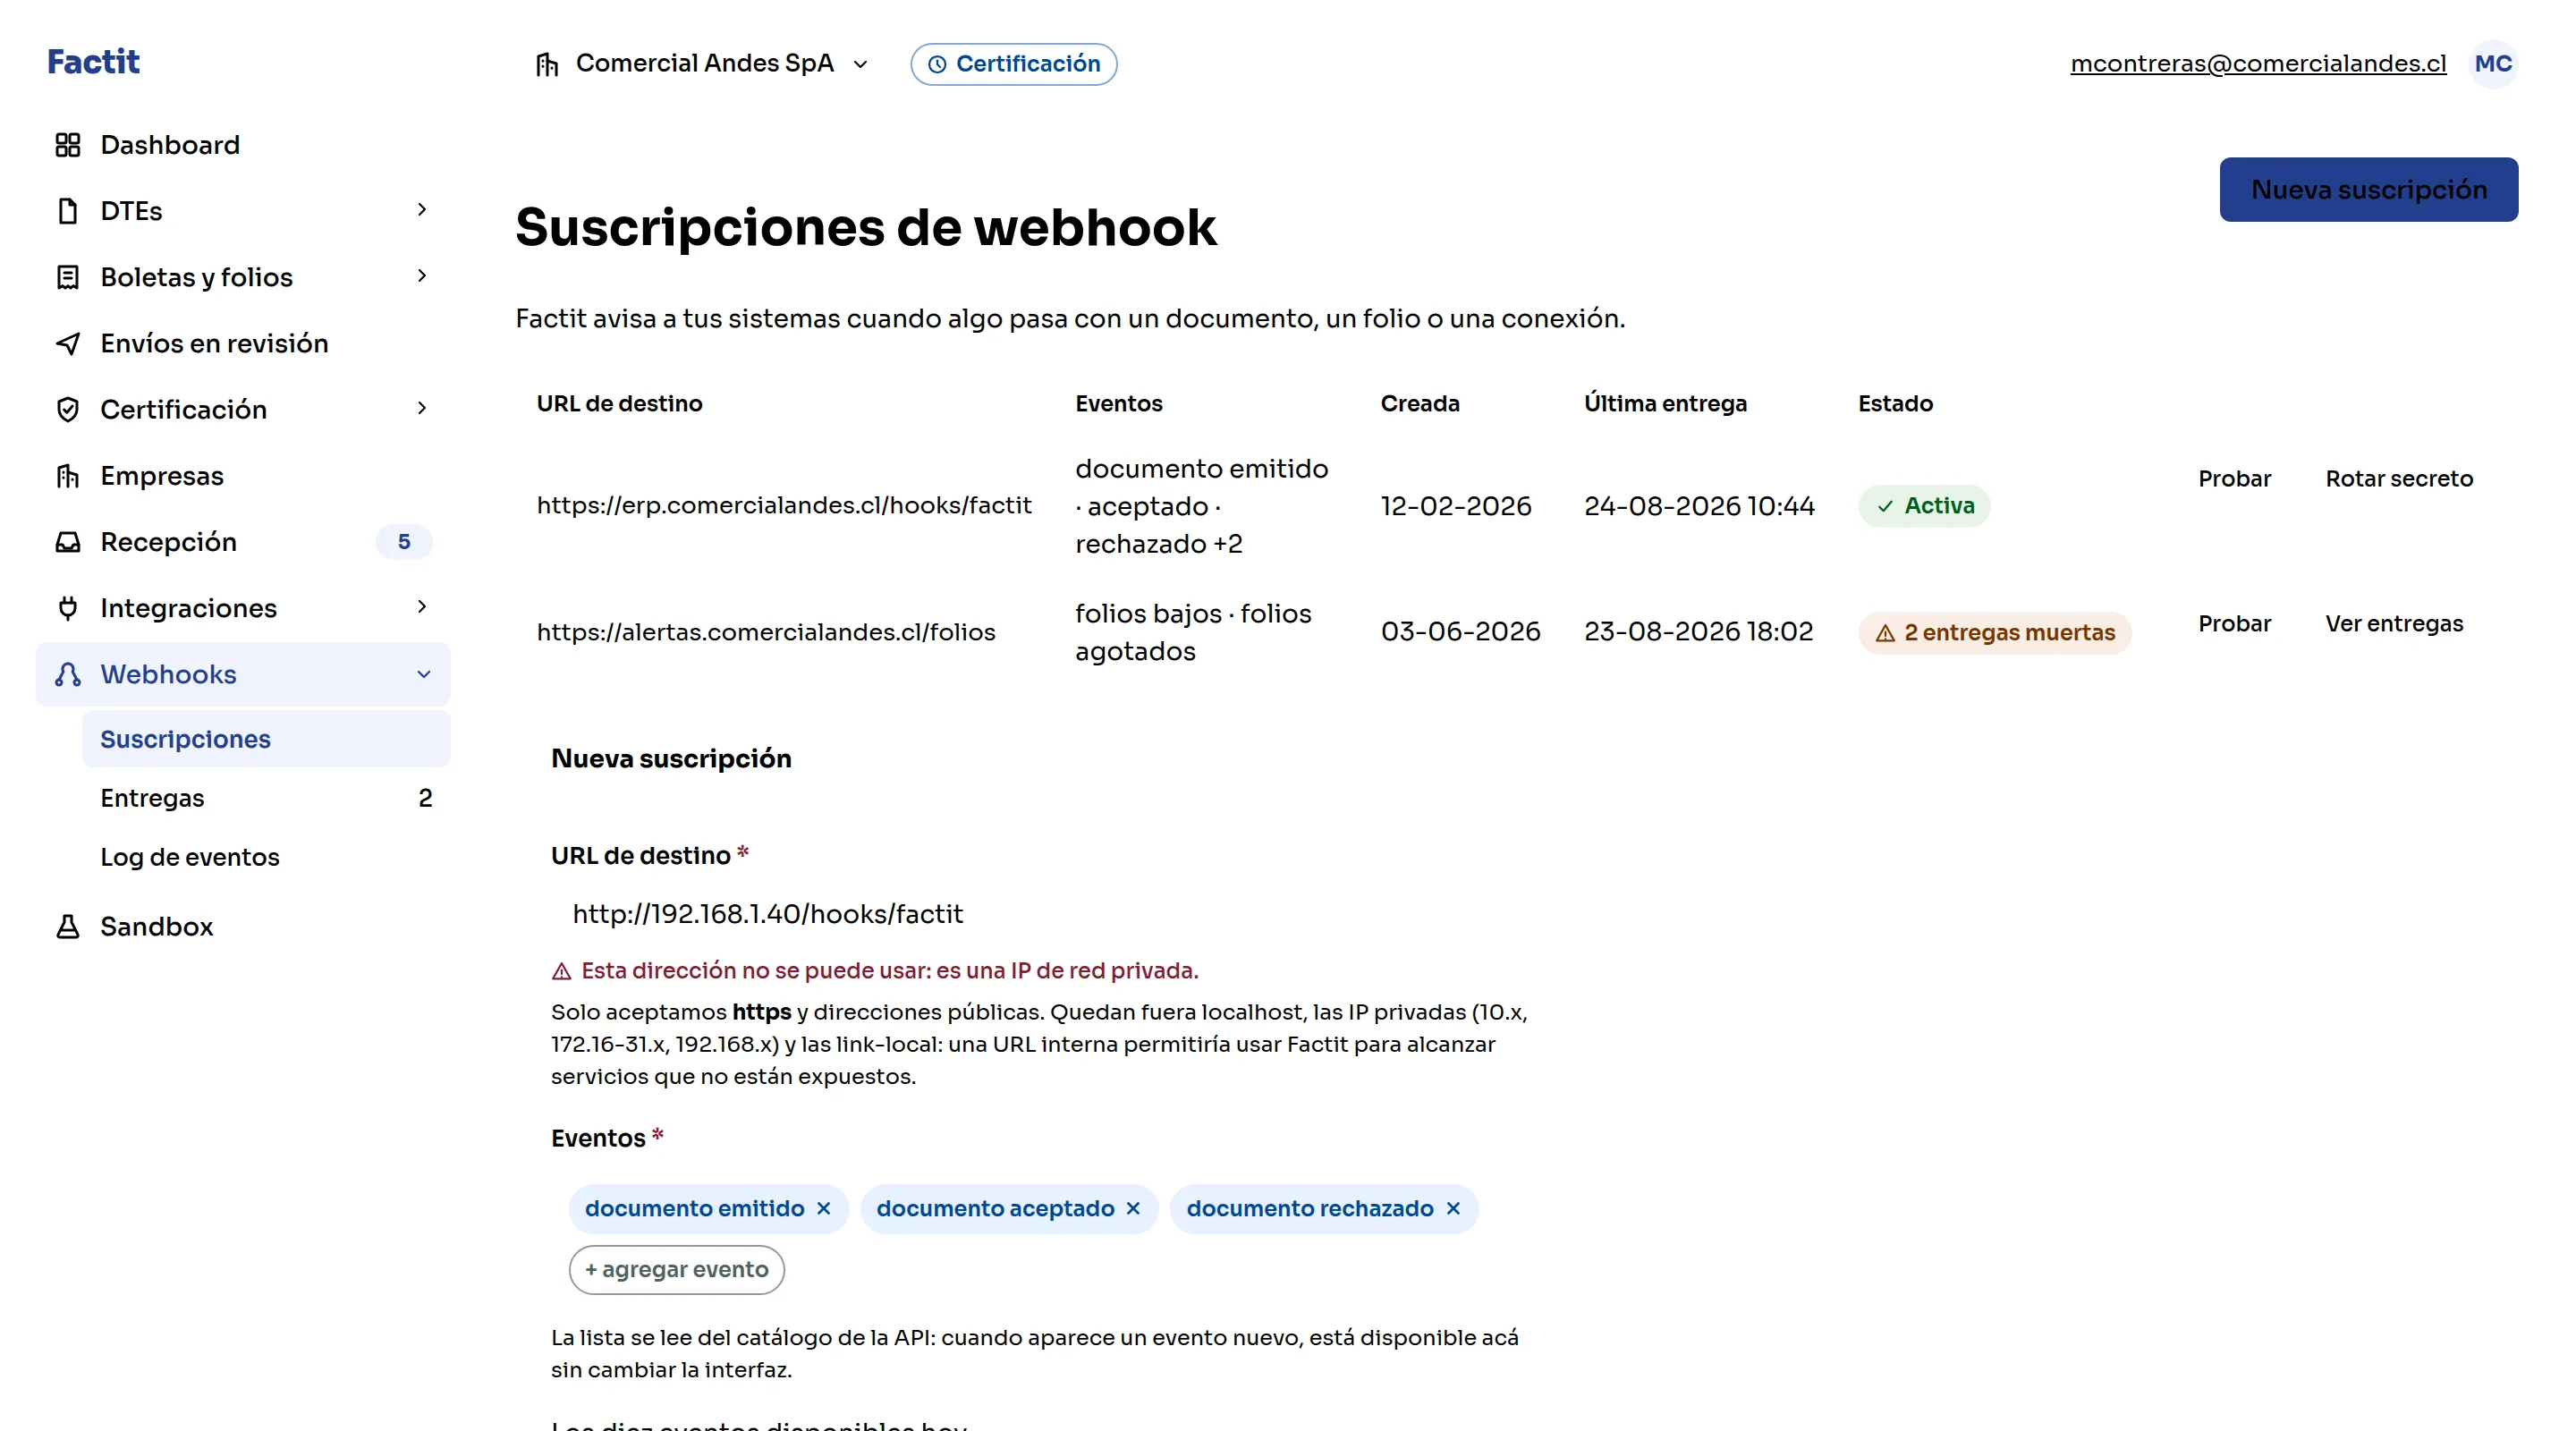The height and width of the screenshot is (1431, 2576).
Task: Click the Recepción inbox icon
Action: click(x=67, y=542)
